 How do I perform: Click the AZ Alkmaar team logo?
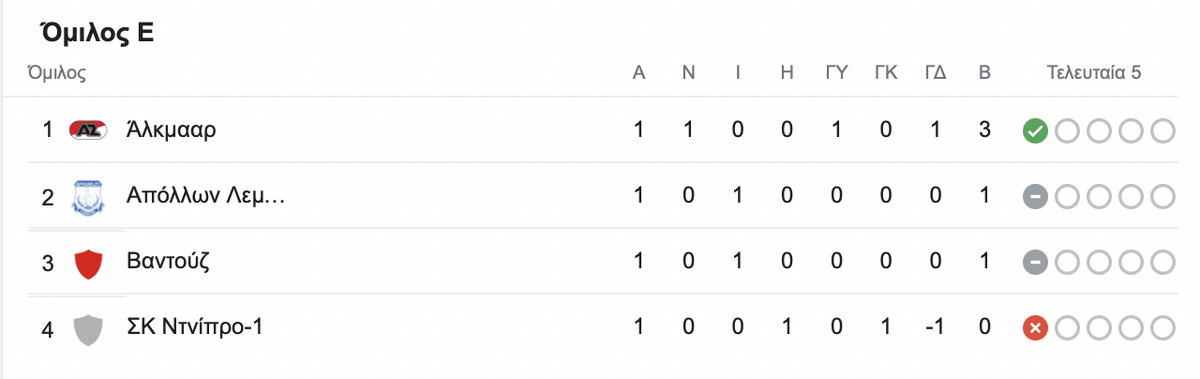pos(89,131)
